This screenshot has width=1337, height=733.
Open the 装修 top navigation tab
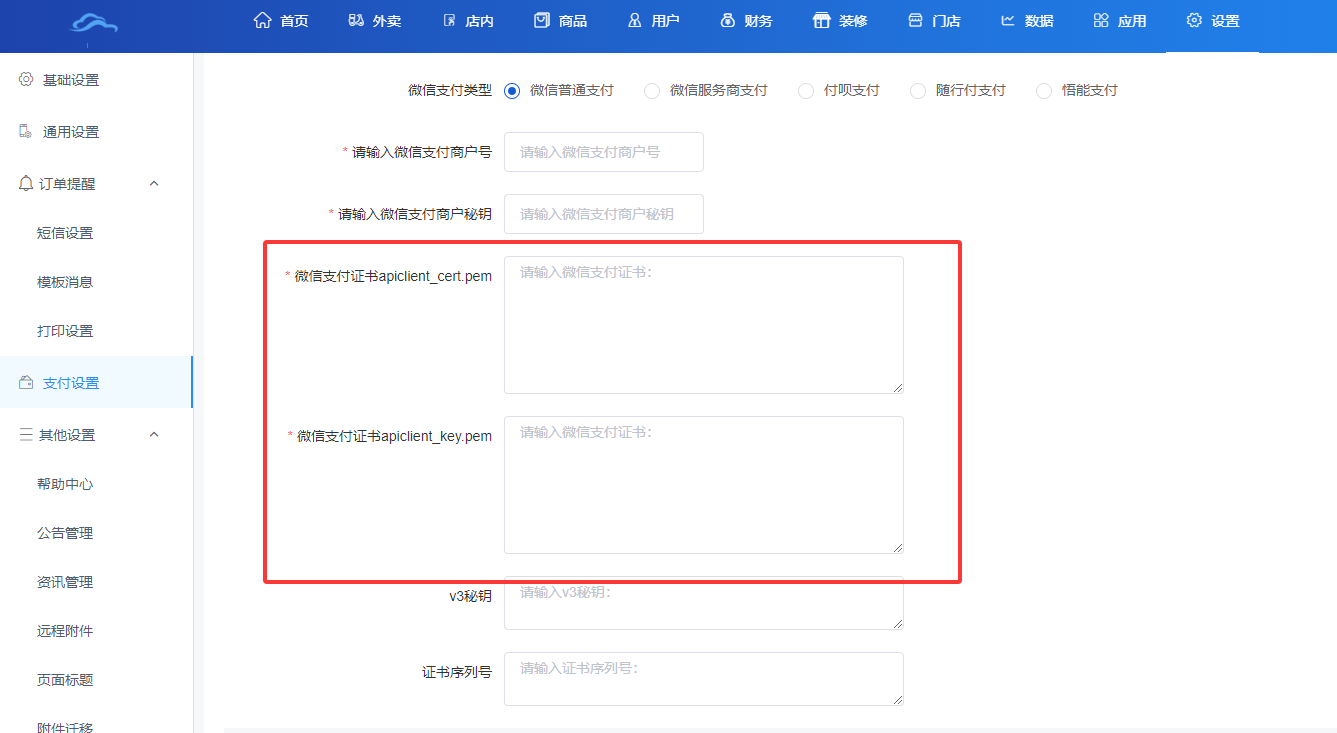[x=840, y=21]
